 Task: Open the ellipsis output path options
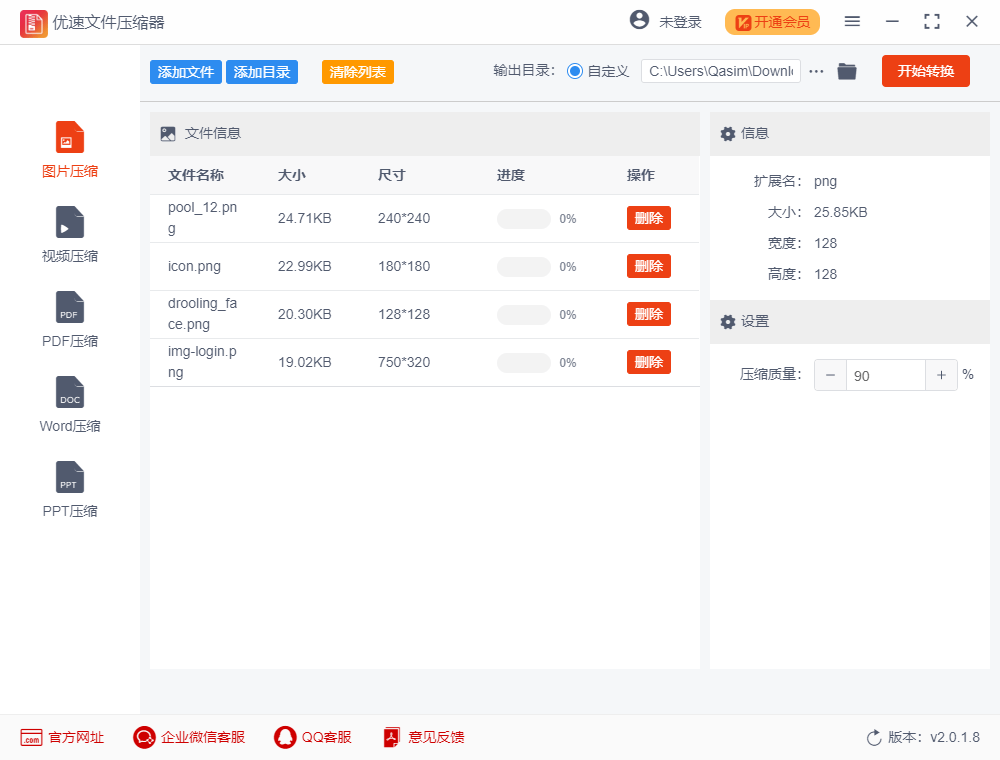pyautogui.click(x=816, y=71)
